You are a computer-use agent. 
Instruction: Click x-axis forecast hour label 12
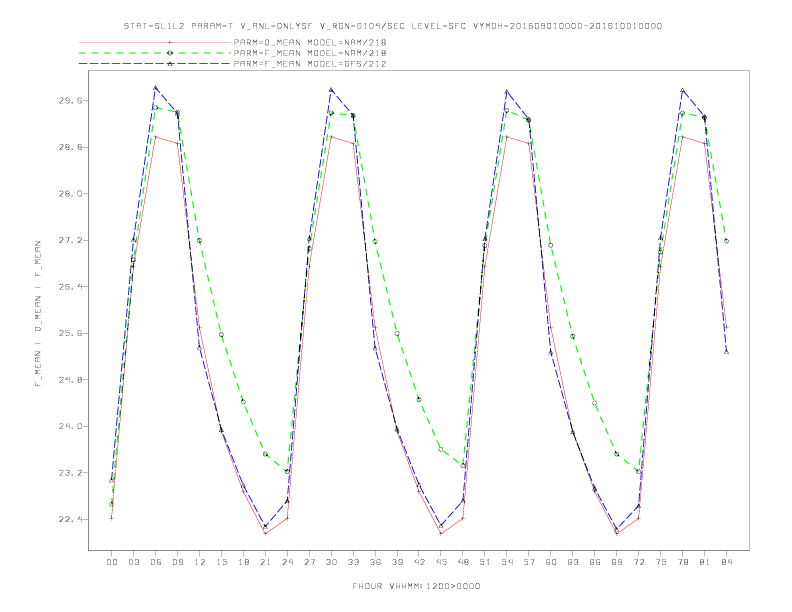[200, 562]
